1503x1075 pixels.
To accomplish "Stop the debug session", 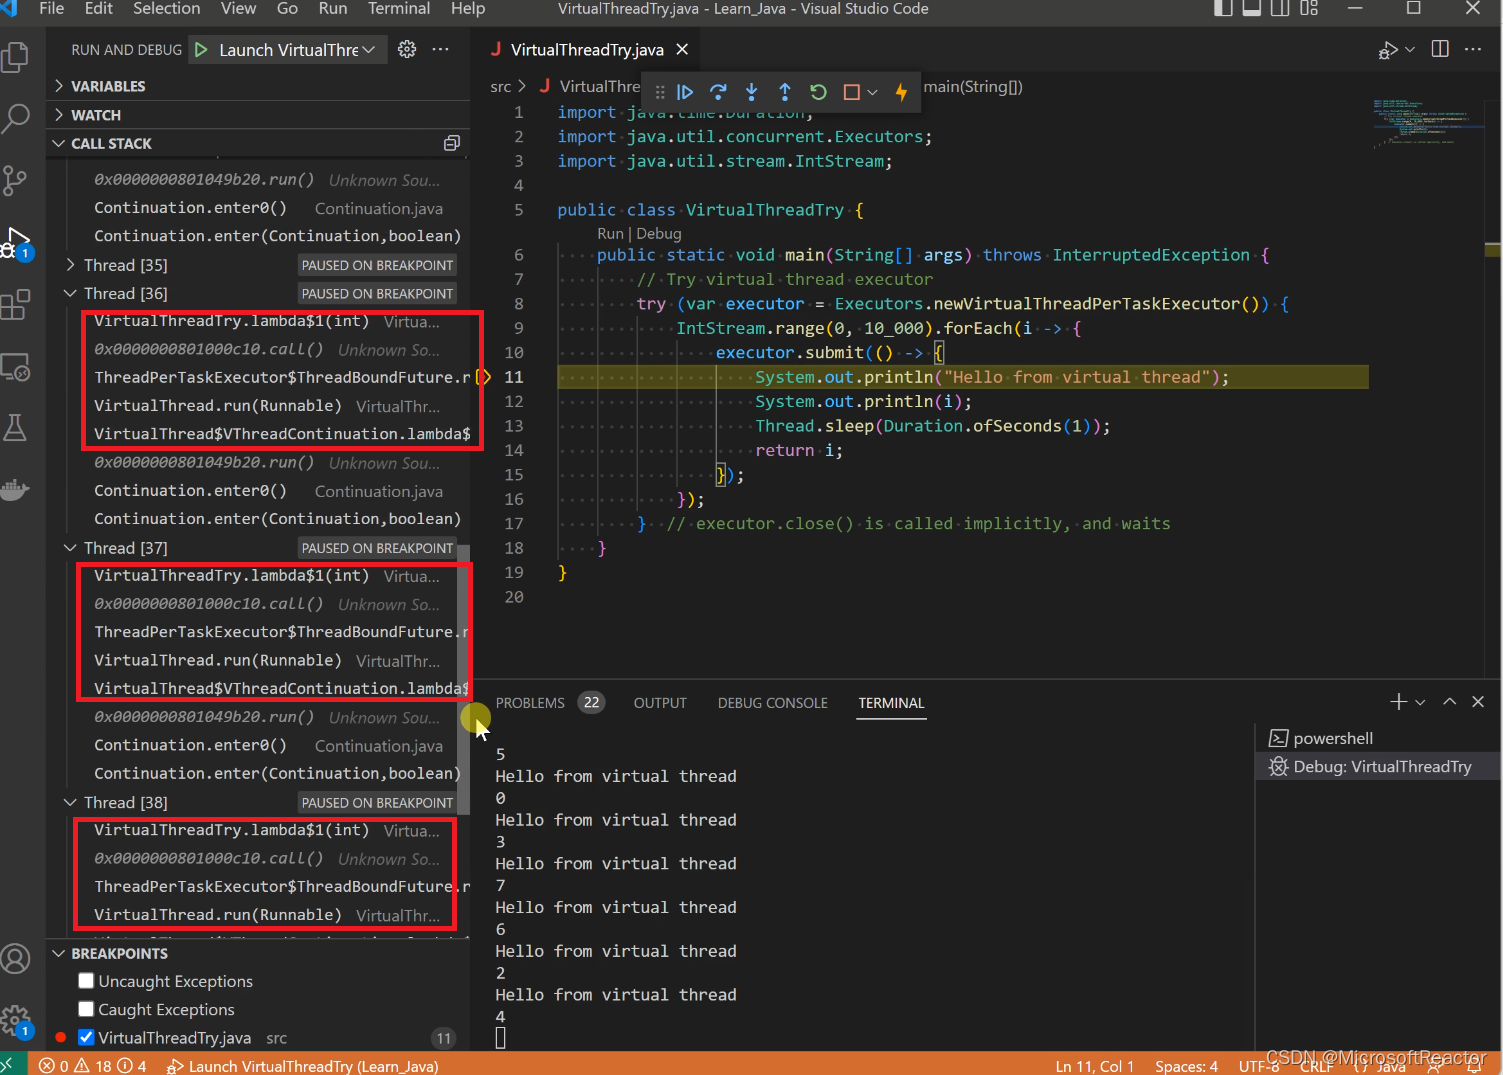I will pyautogui.click(x=851, y=92).
